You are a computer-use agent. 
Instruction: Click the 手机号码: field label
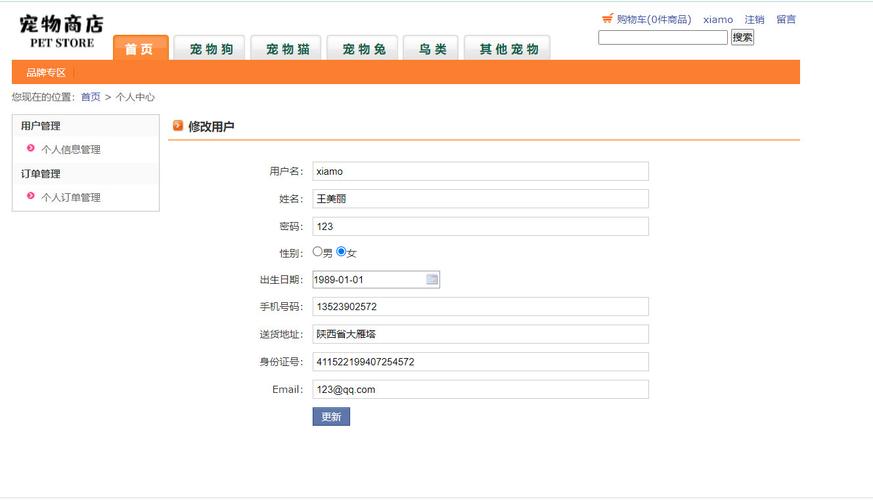(281, 306)
